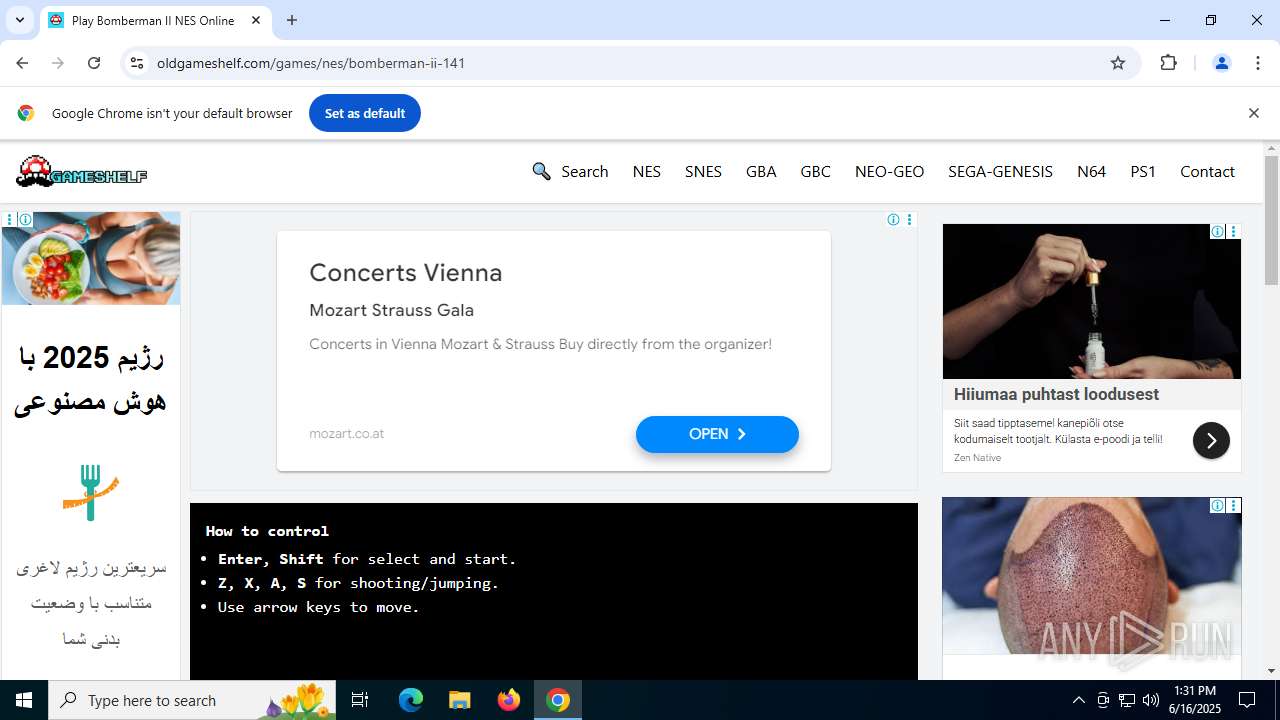The width and height of the screenshot is (1280, 720).
Task: Click the dropper bottle ad image
Action: click(1092, 301)
